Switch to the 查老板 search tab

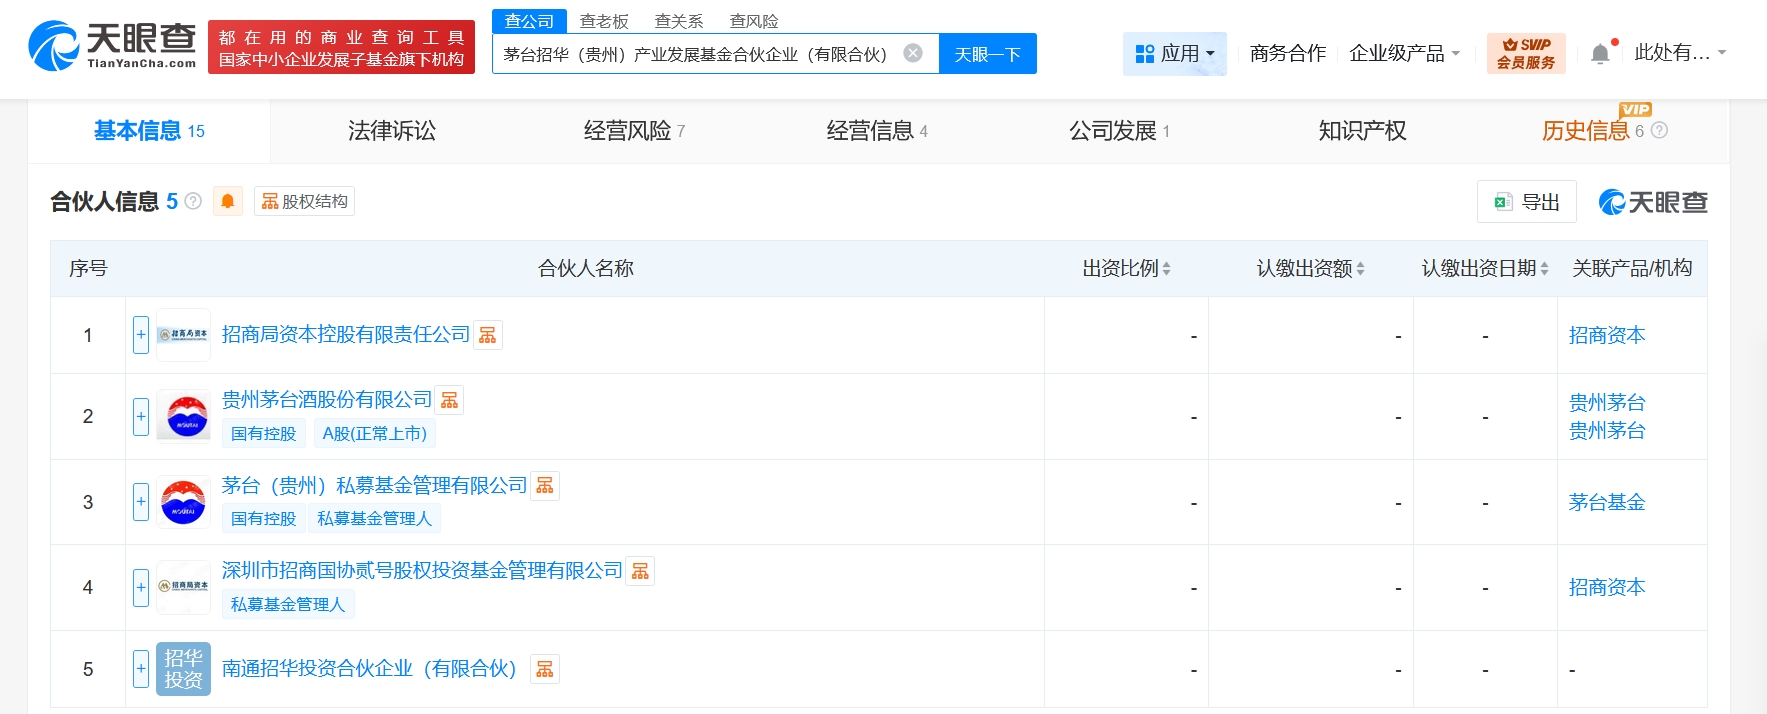pyautogui.click(x=604, y=21)
